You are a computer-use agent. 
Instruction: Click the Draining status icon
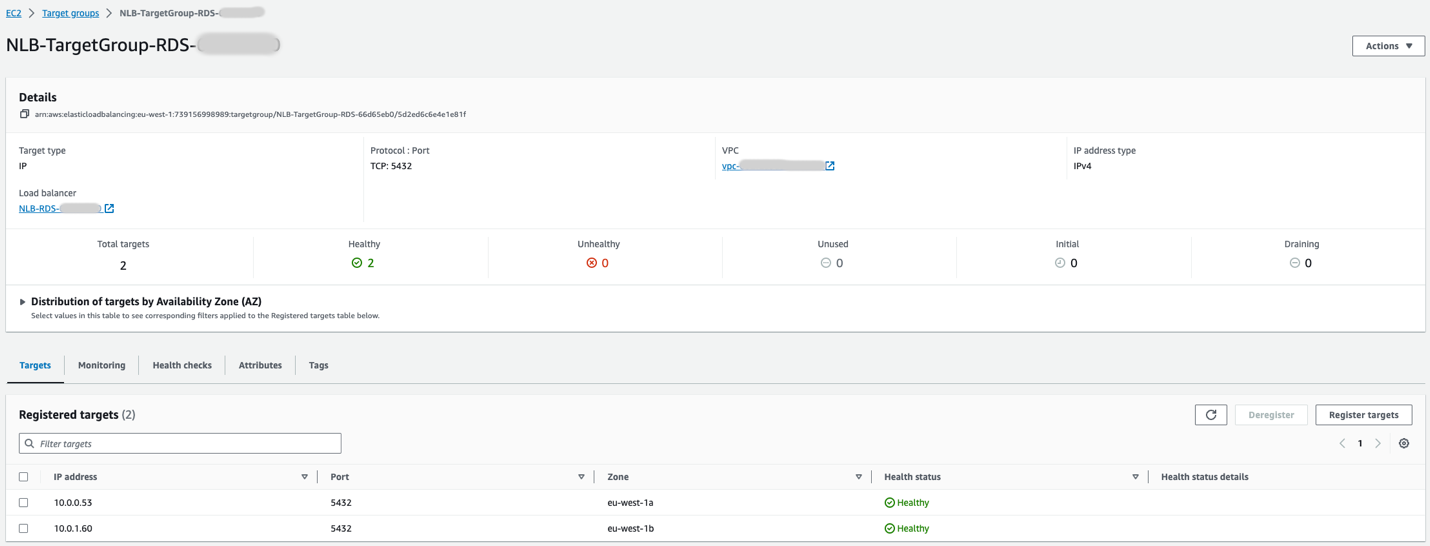tap(1295, 263)
